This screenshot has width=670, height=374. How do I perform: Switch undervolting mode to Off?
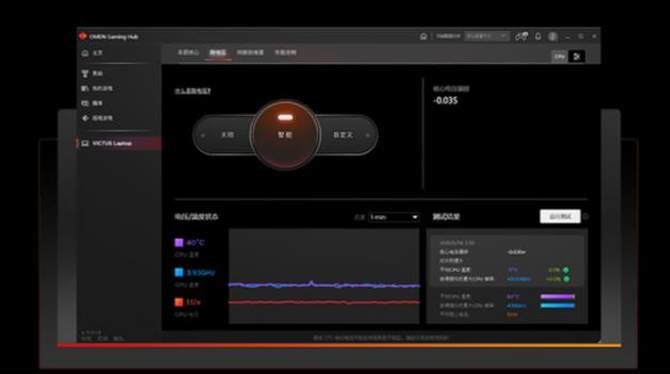(x=227, y=135)
